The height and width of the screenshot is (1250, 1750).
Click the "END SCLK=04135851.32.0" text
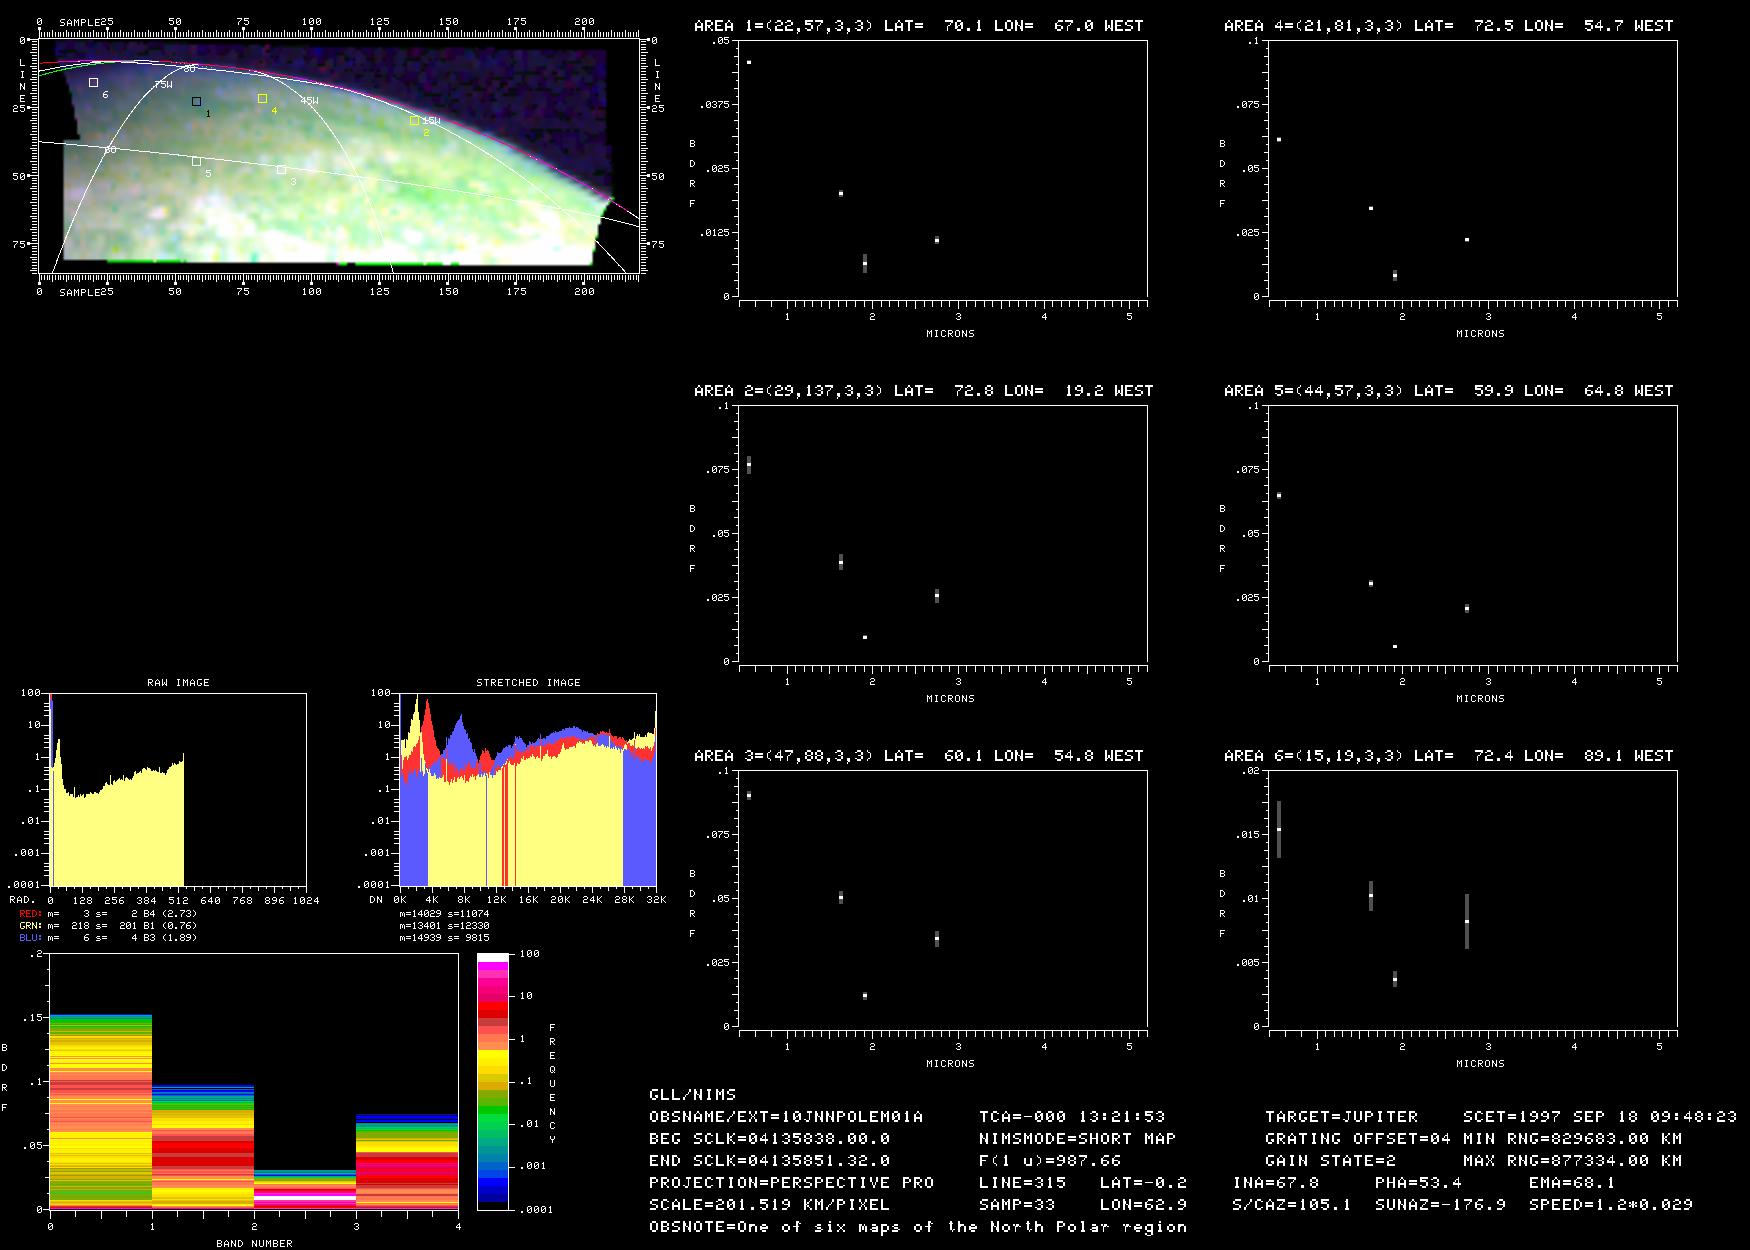click(770, 1161)
